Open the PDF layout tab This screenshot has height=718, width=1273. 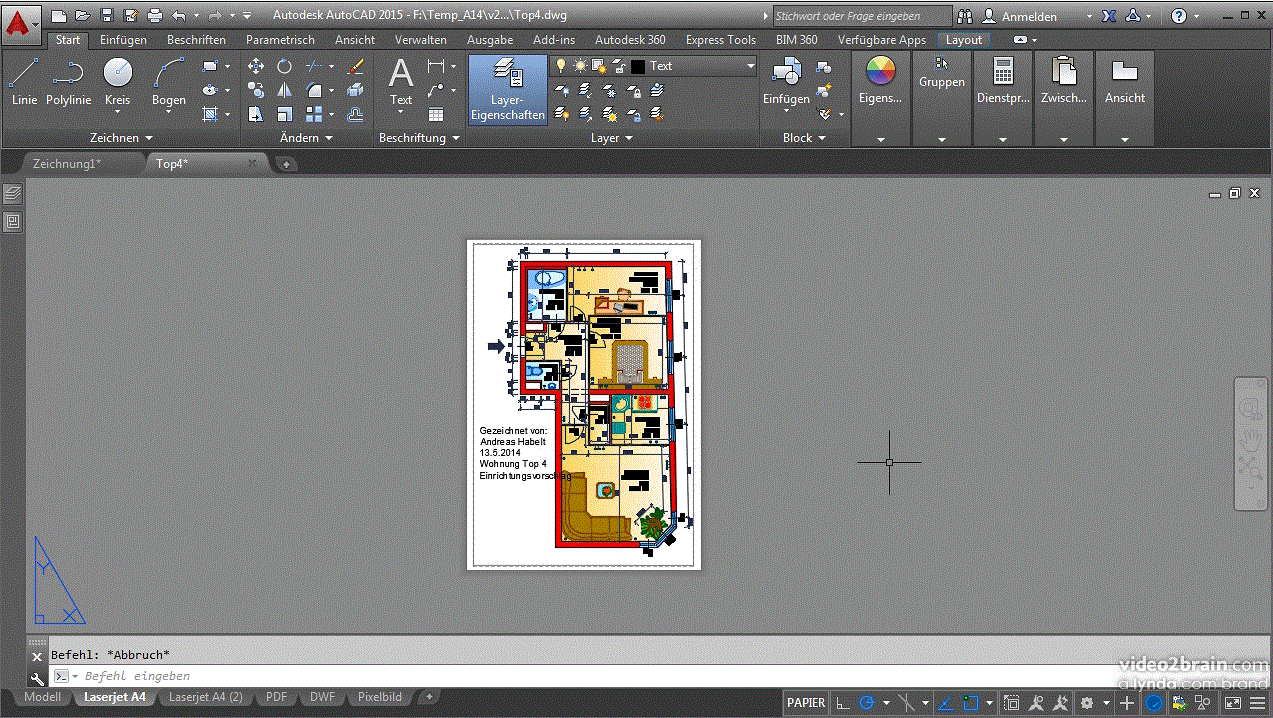click(276, 697)
